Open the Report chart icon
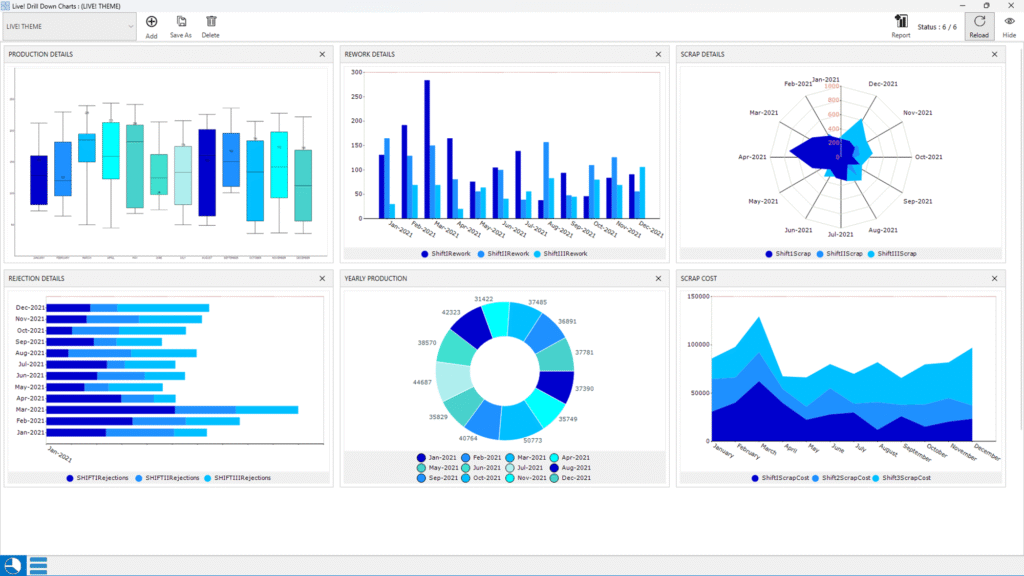1024x576 pixels. click(x=901, y=21)
